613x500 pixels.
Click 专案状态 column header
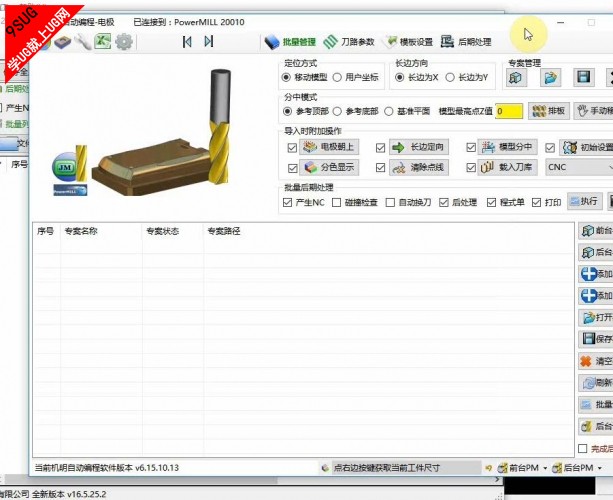[172, 231]
